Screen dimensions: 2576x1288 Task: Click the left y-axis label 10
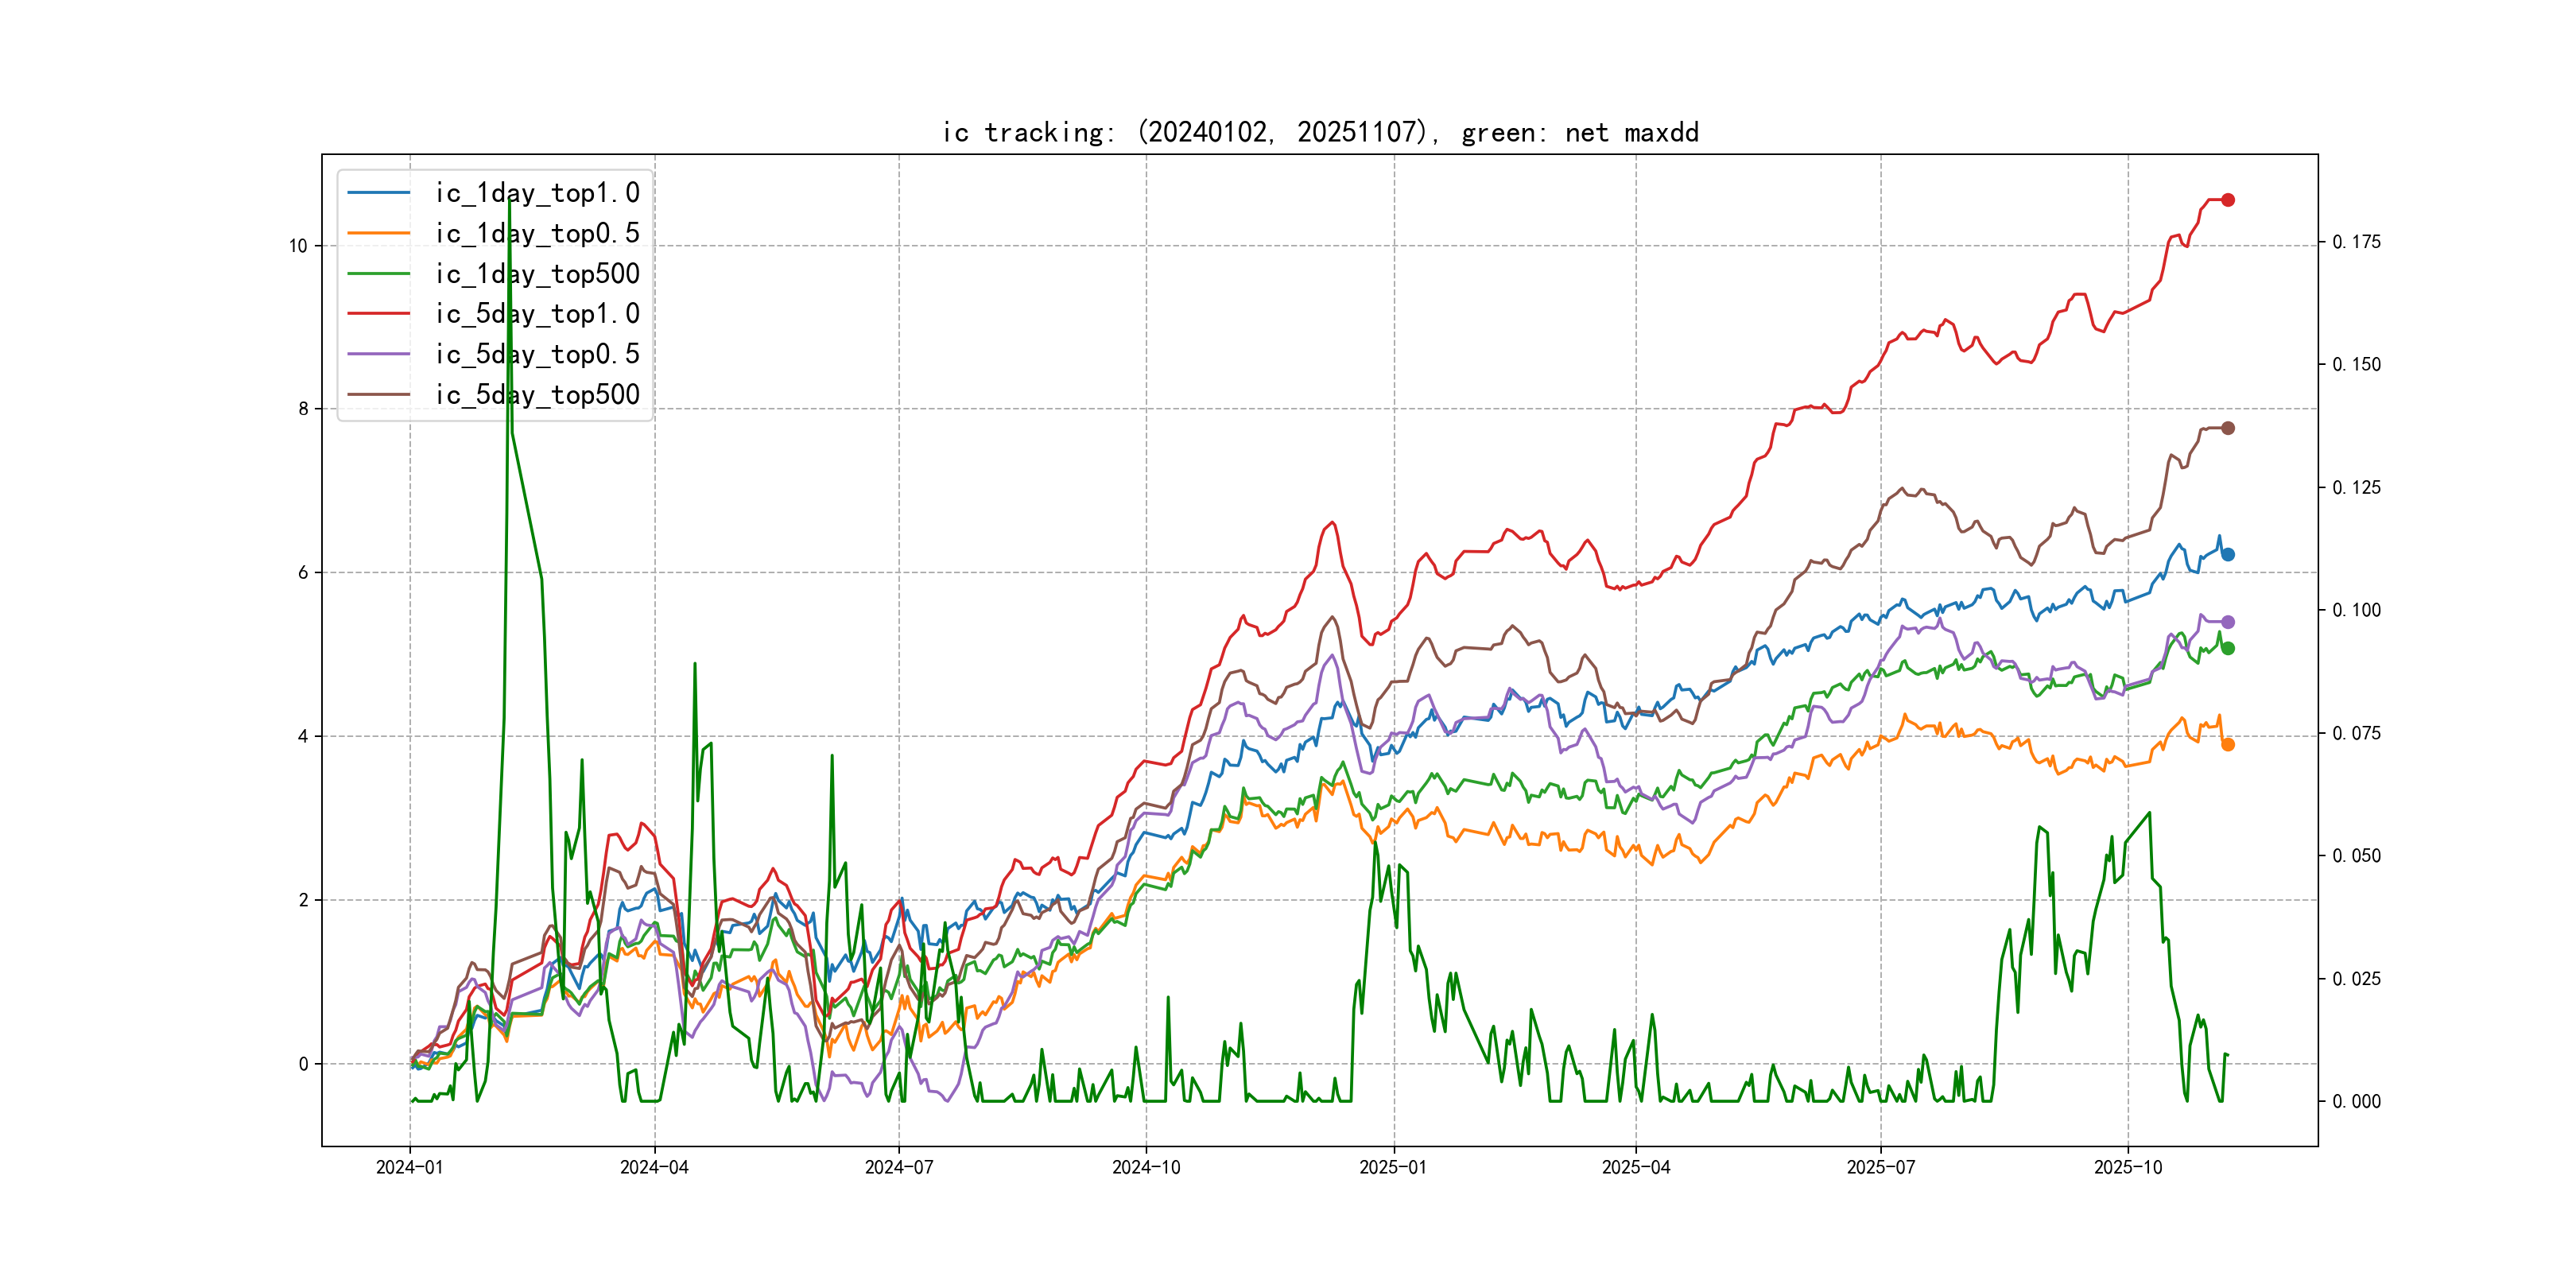298,246
